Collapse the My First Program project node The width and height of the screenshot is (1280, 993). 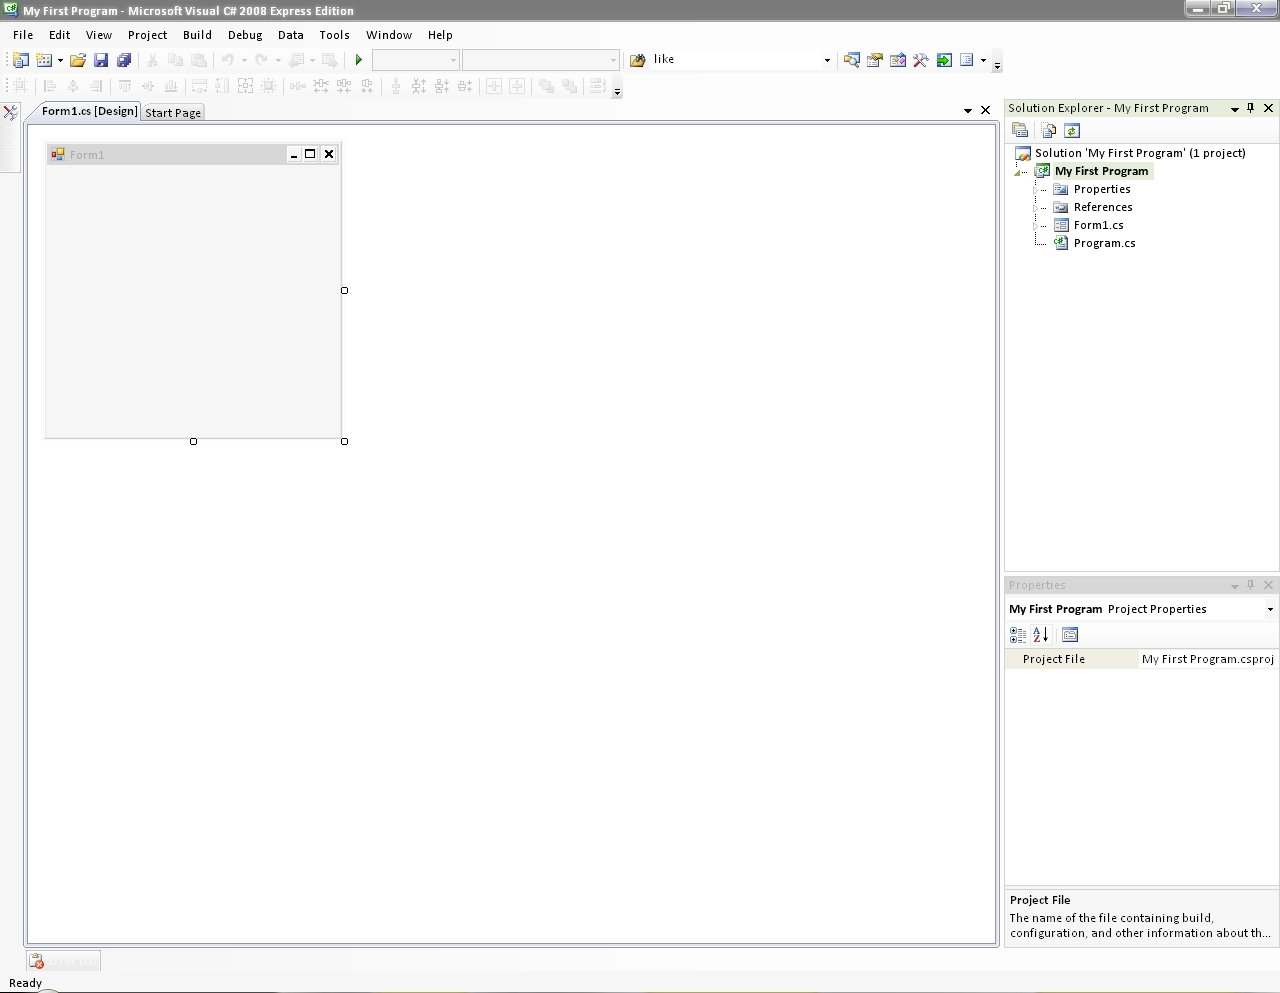(x=1019, y=172)
